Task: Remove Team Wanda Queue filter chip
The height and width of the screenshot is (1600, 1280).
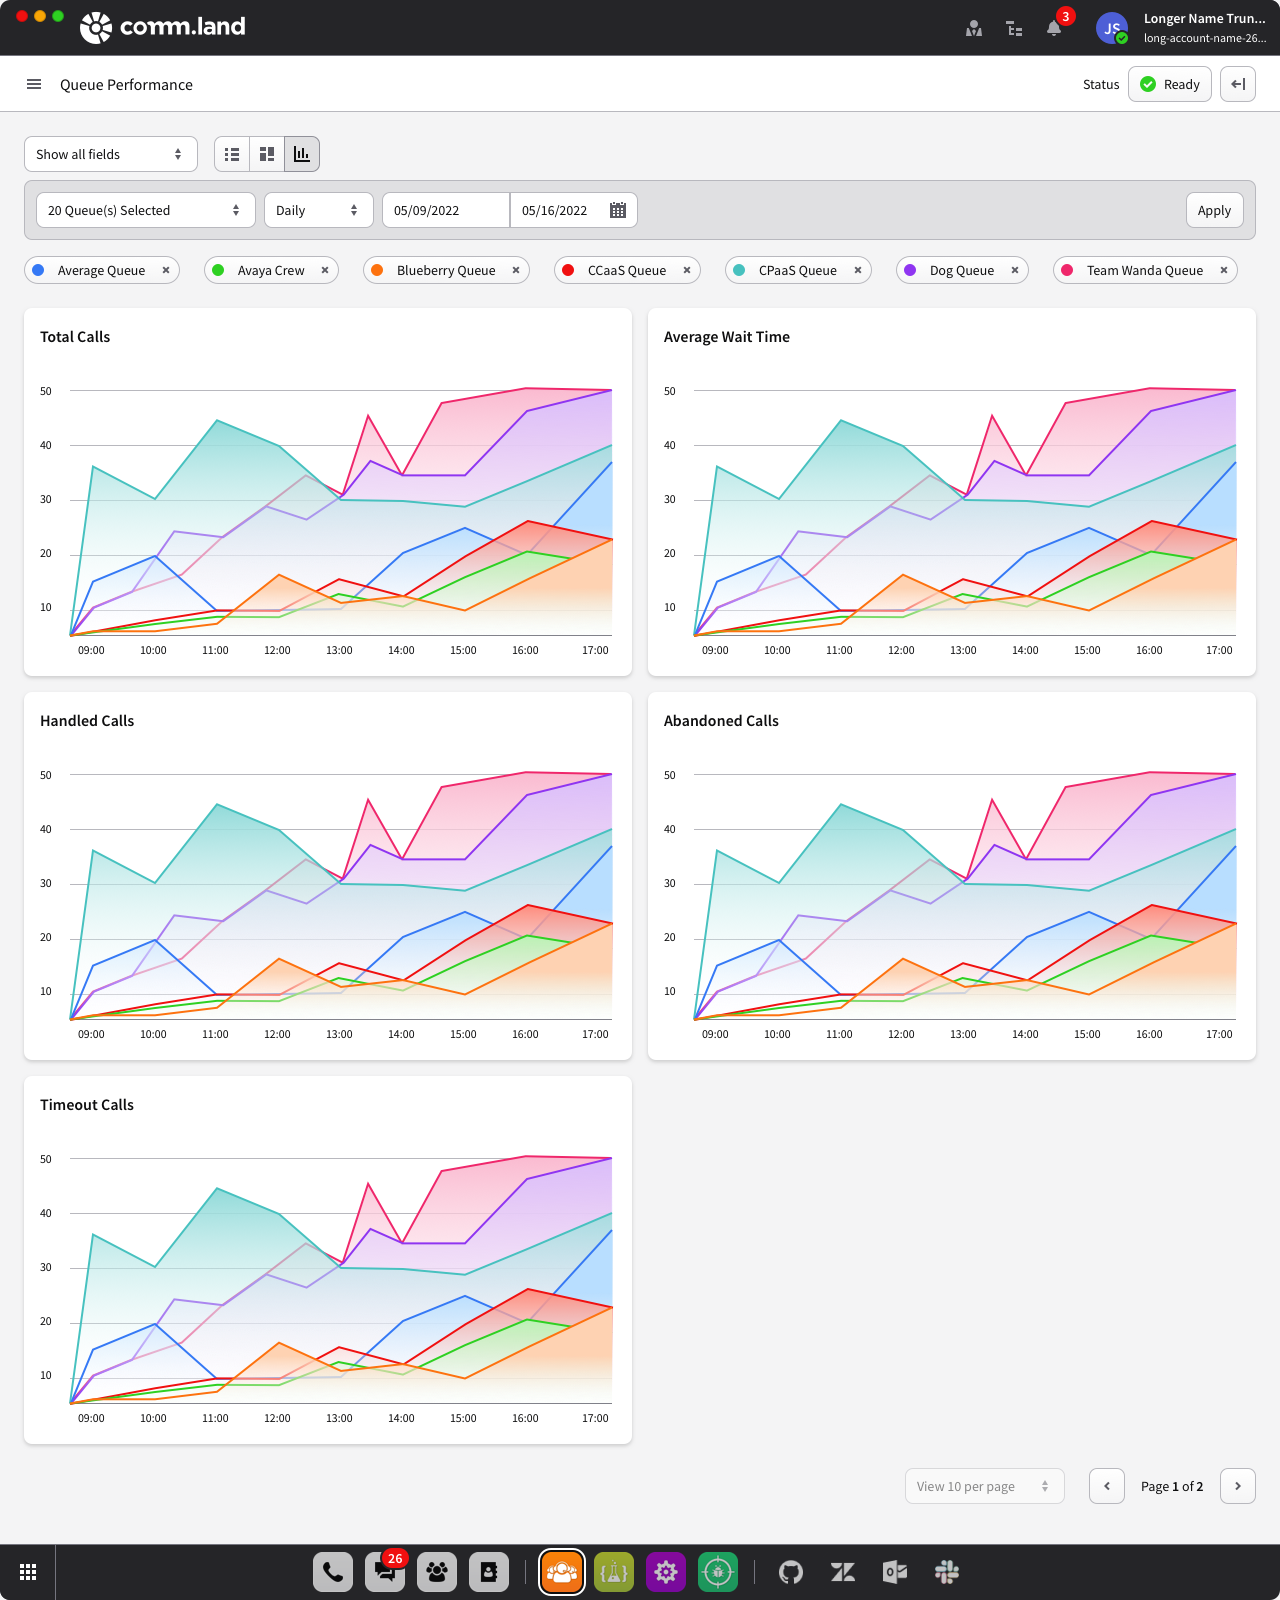Action: 1224,270
